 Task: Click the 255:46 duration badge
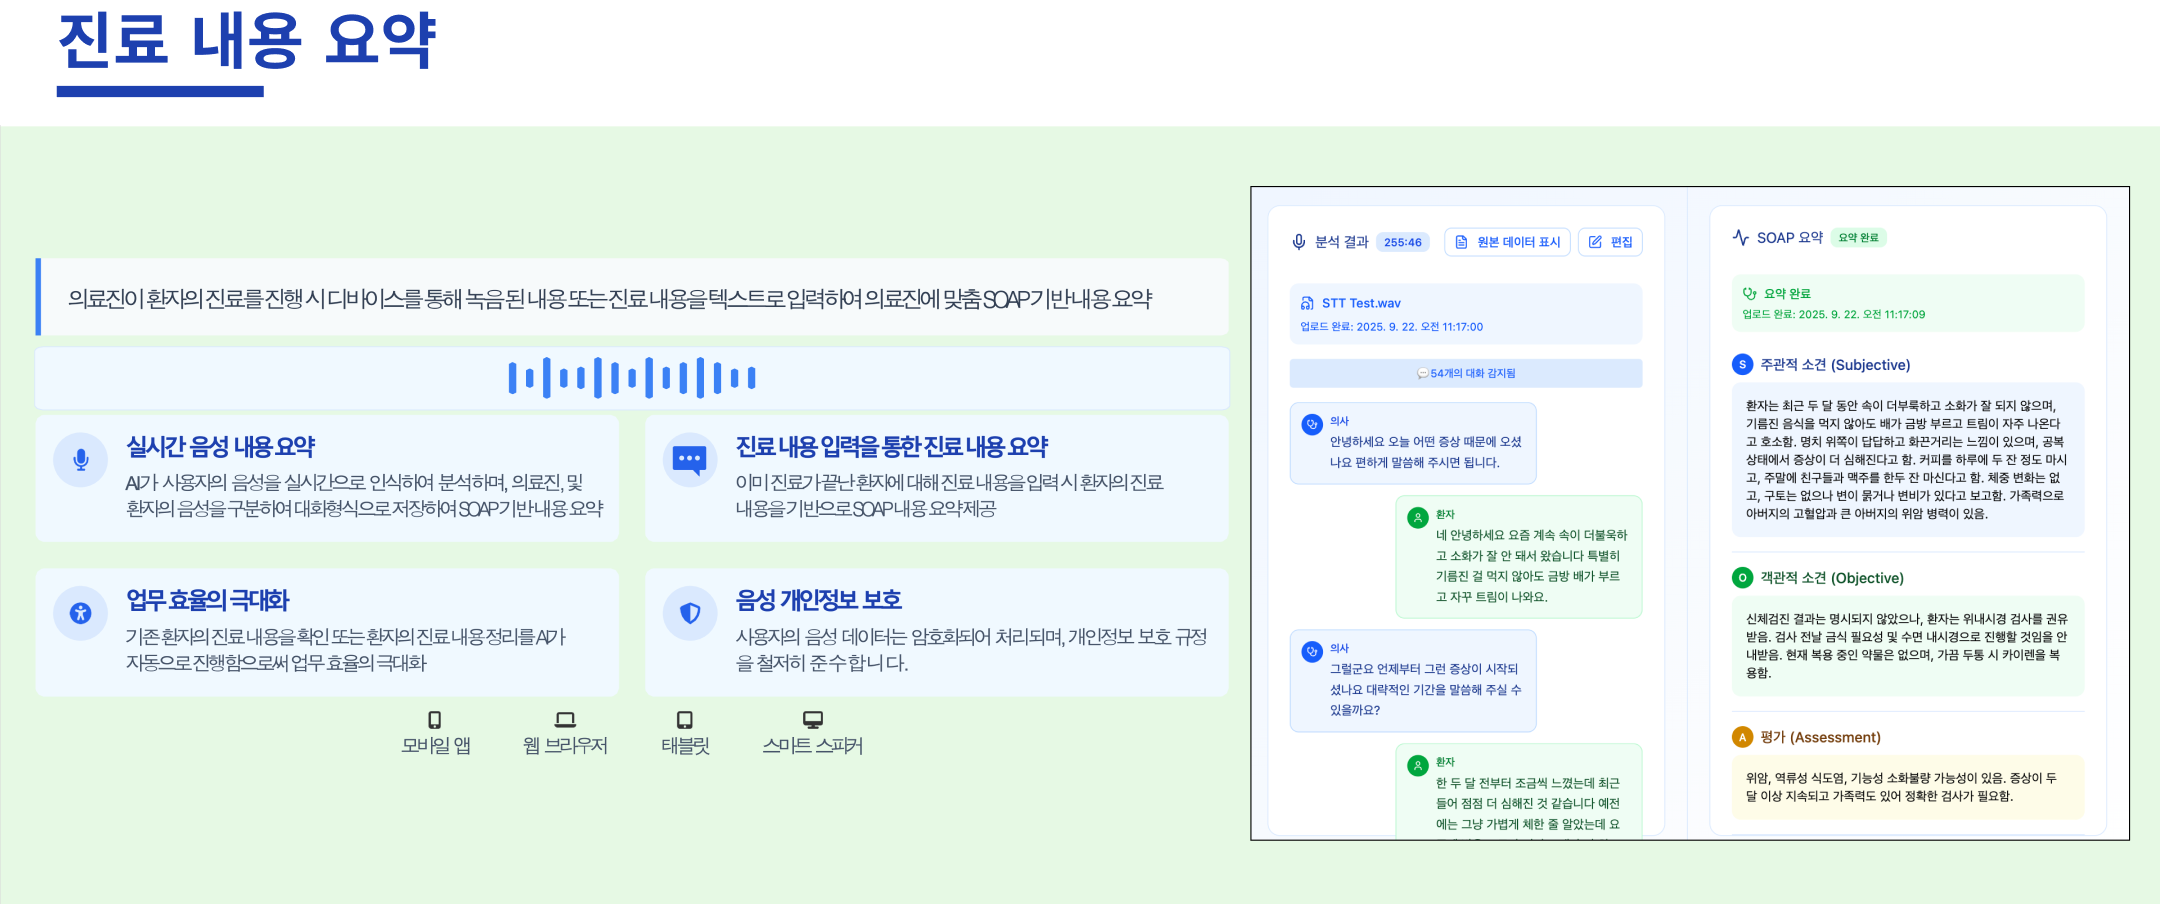(1402, 242)
